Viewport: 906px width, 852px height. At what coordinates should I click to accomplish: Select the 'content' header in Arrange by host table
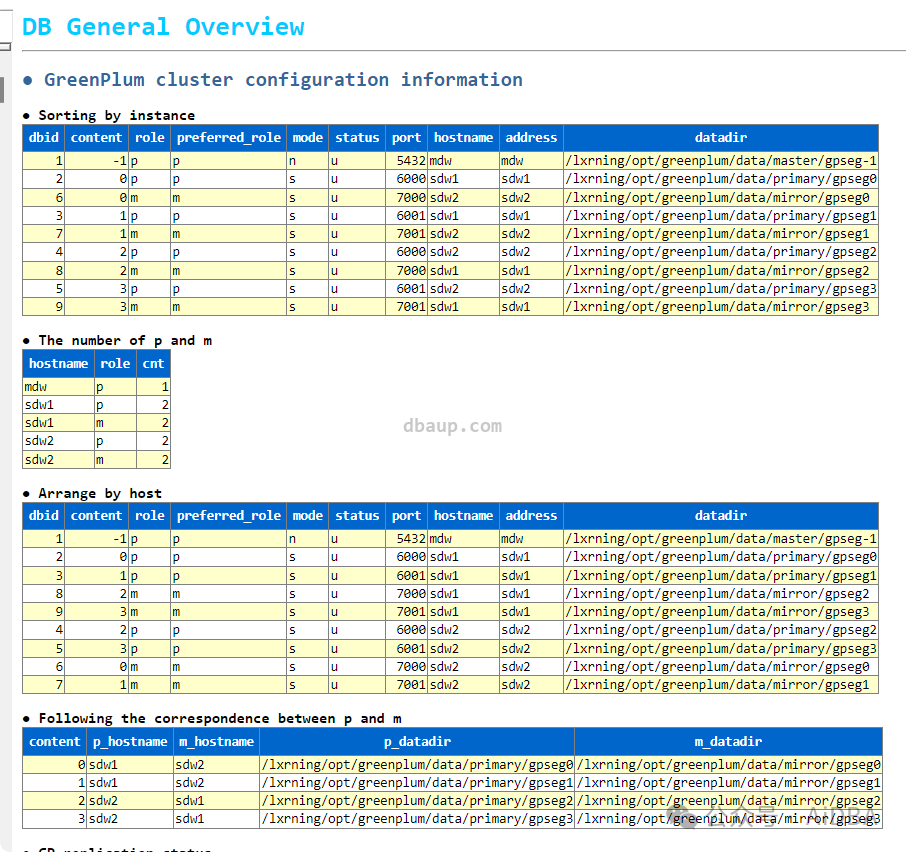point(96,515)
